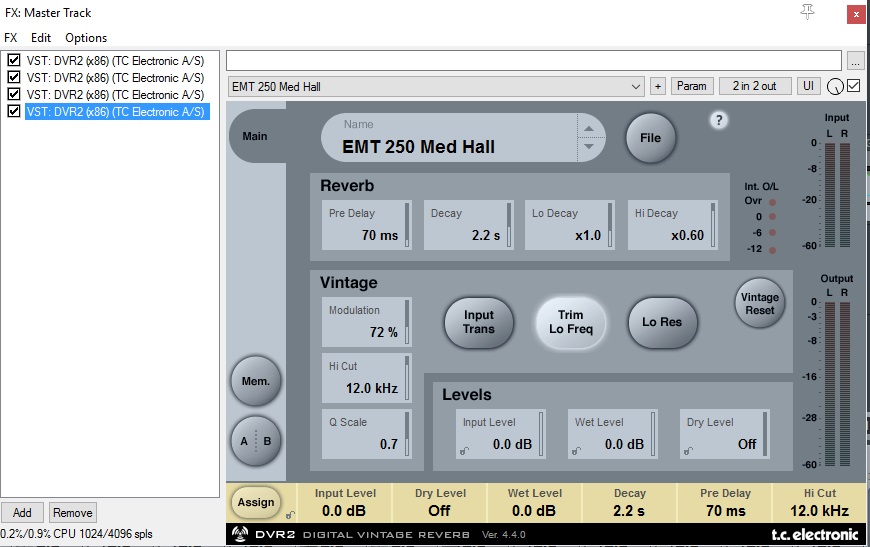Click the UI button
The width and height of the screenshot is (870, 547).
click(x=808, y=86)
